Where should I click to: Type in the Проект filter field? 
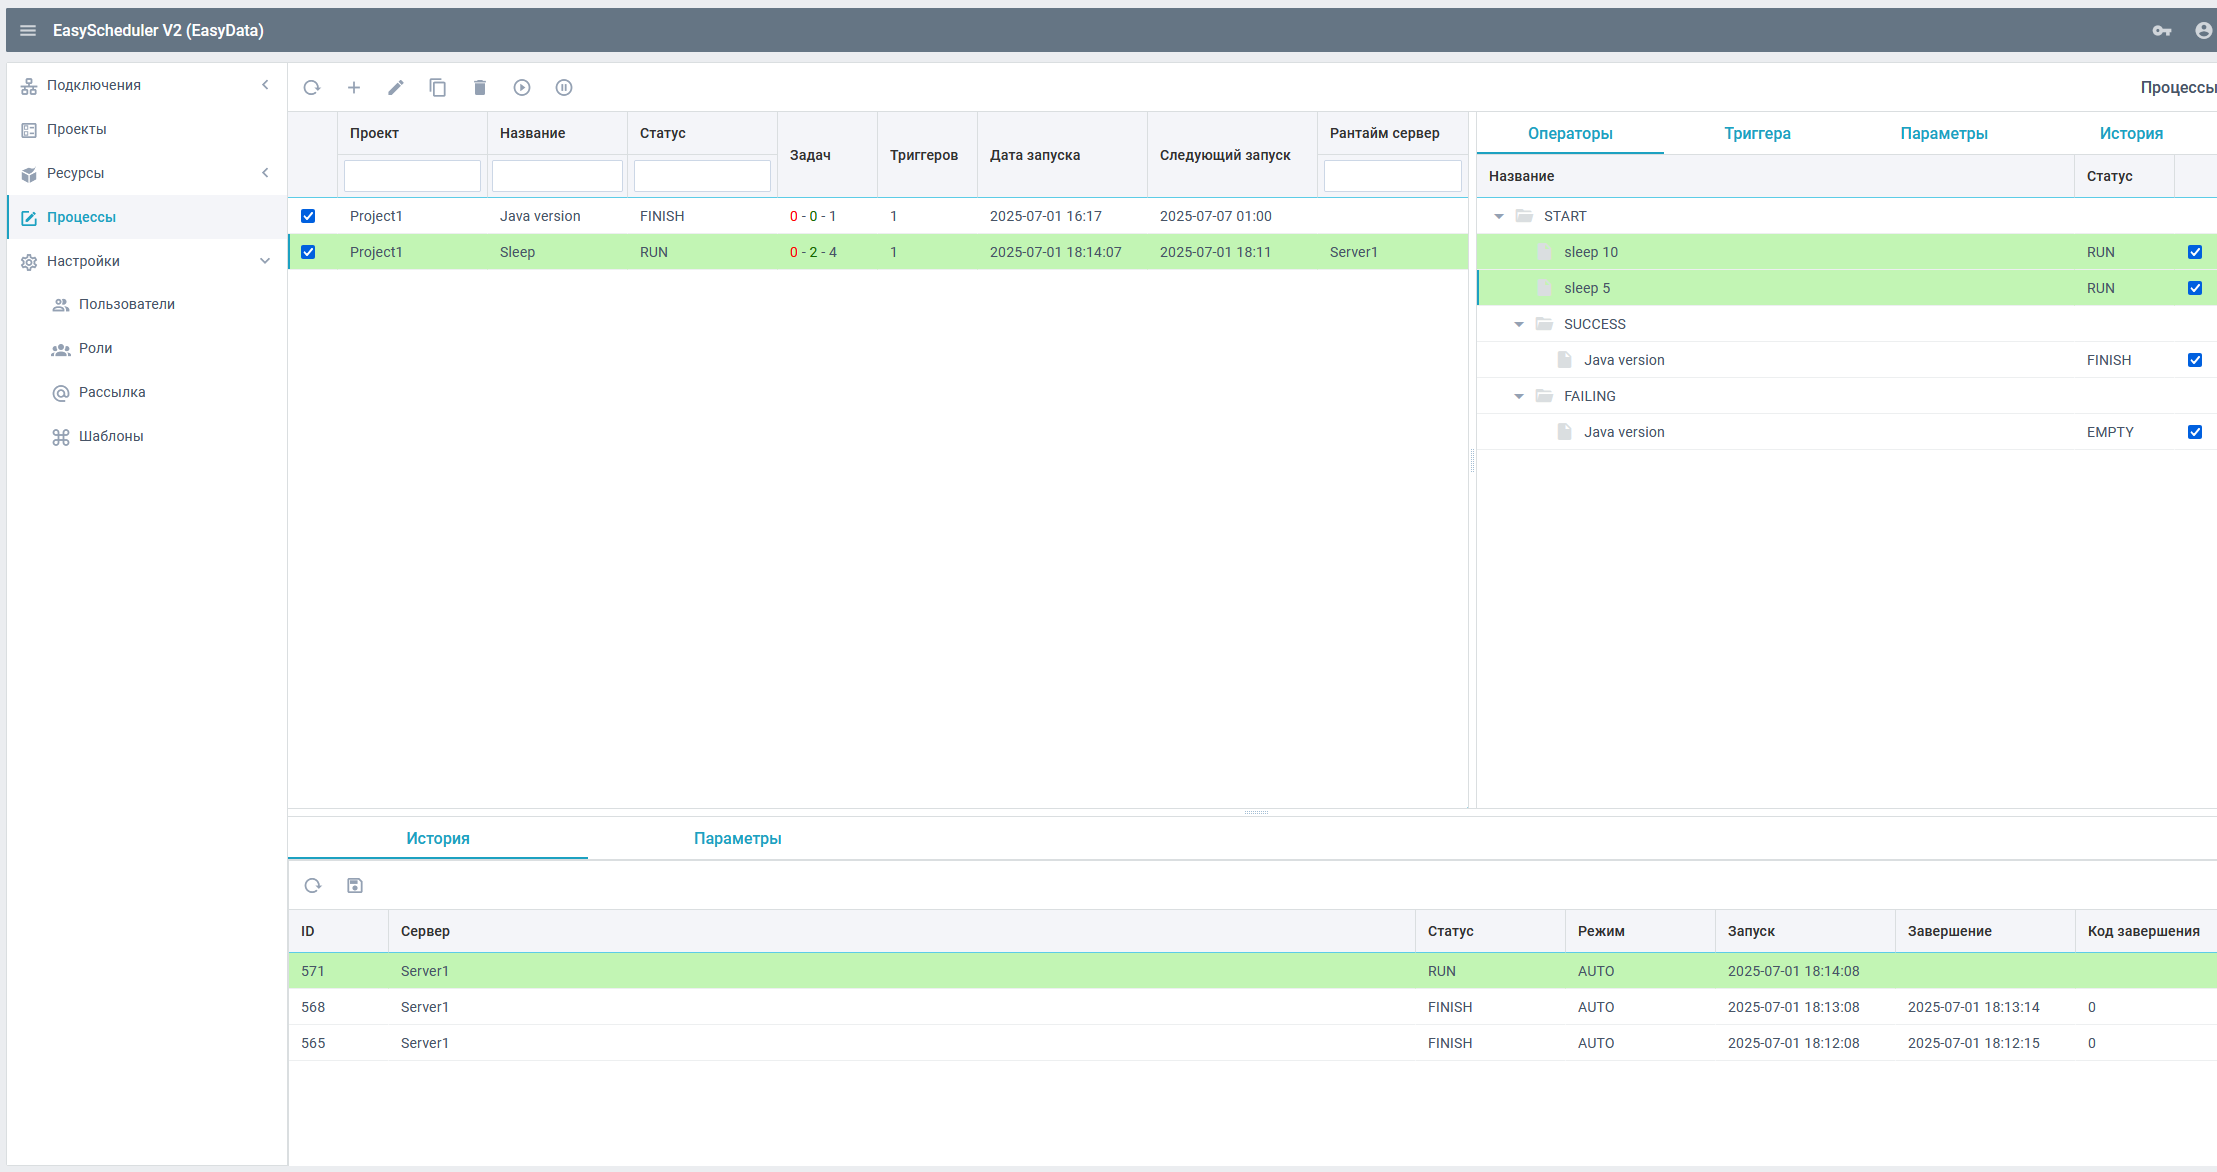pos(411,175)
